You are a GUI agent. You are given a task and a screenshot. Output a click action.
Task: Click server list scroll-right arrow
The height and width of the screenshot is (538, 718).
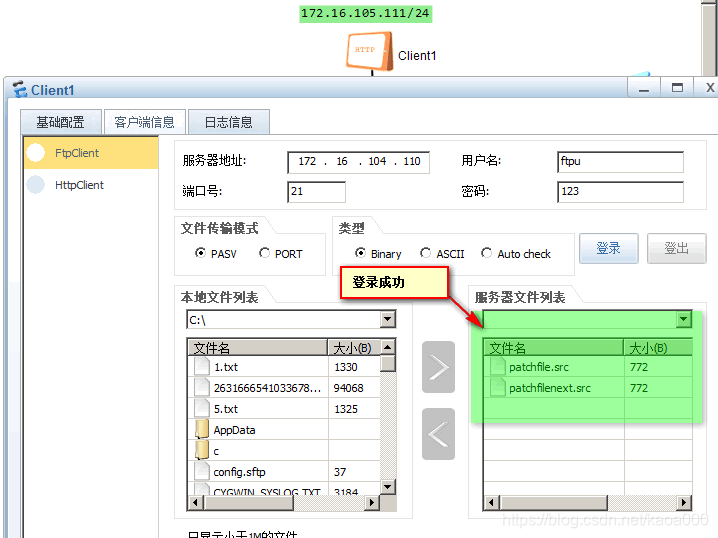[684, 502]
